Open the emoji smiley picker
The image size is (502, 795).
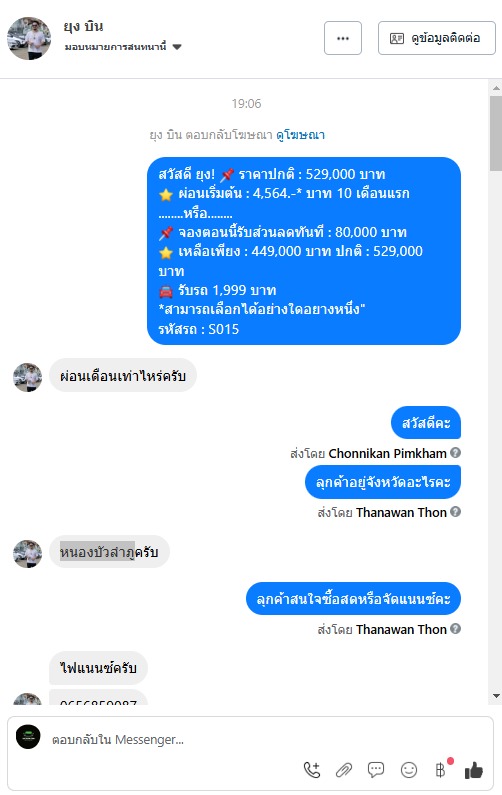click(409, 770)
